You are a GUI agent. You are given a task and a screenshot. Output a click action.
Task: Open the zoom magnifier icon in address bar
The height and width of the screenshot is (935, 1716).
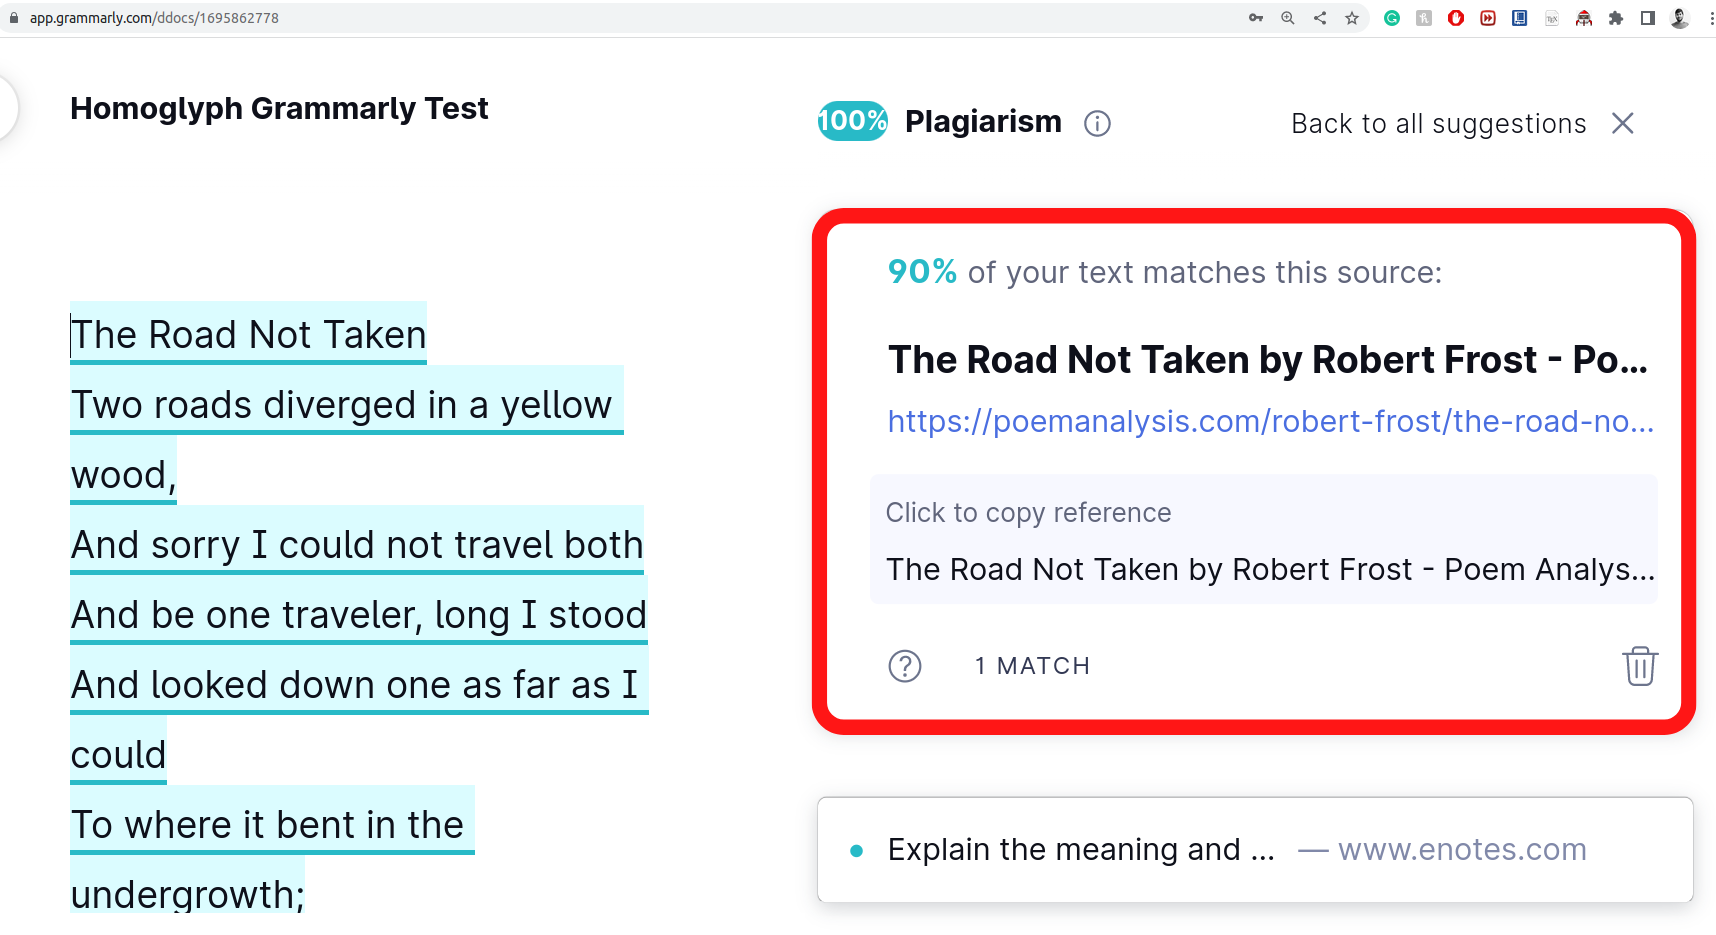pos(1288,18)
